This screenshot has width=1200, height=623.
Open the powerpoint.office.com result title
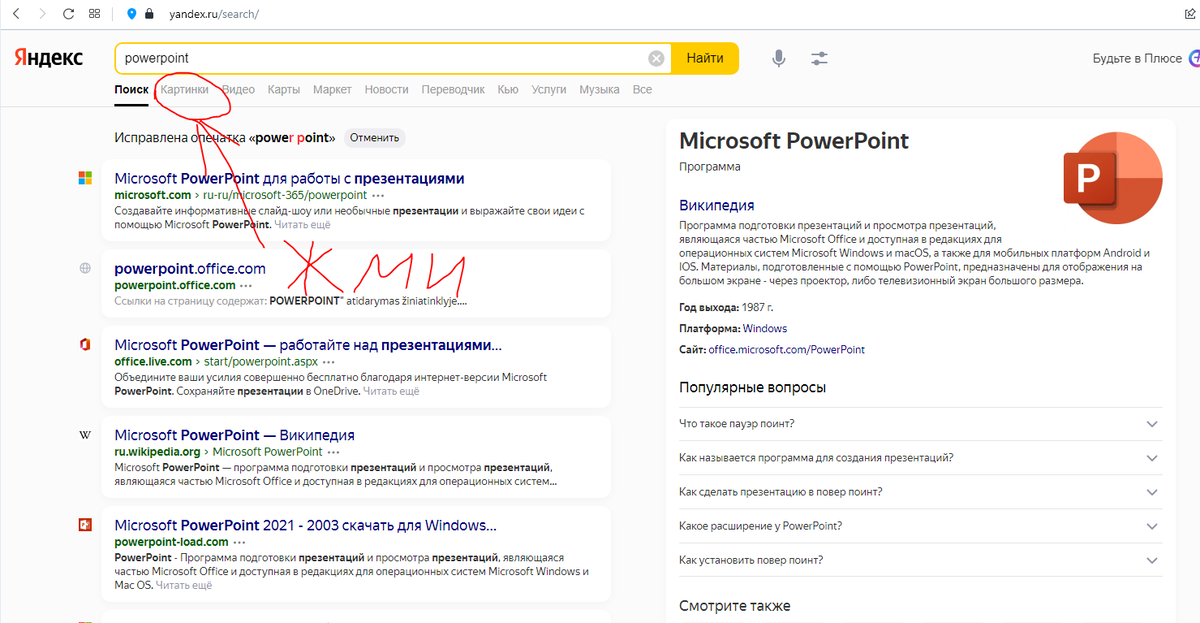(x=190, y=268)
